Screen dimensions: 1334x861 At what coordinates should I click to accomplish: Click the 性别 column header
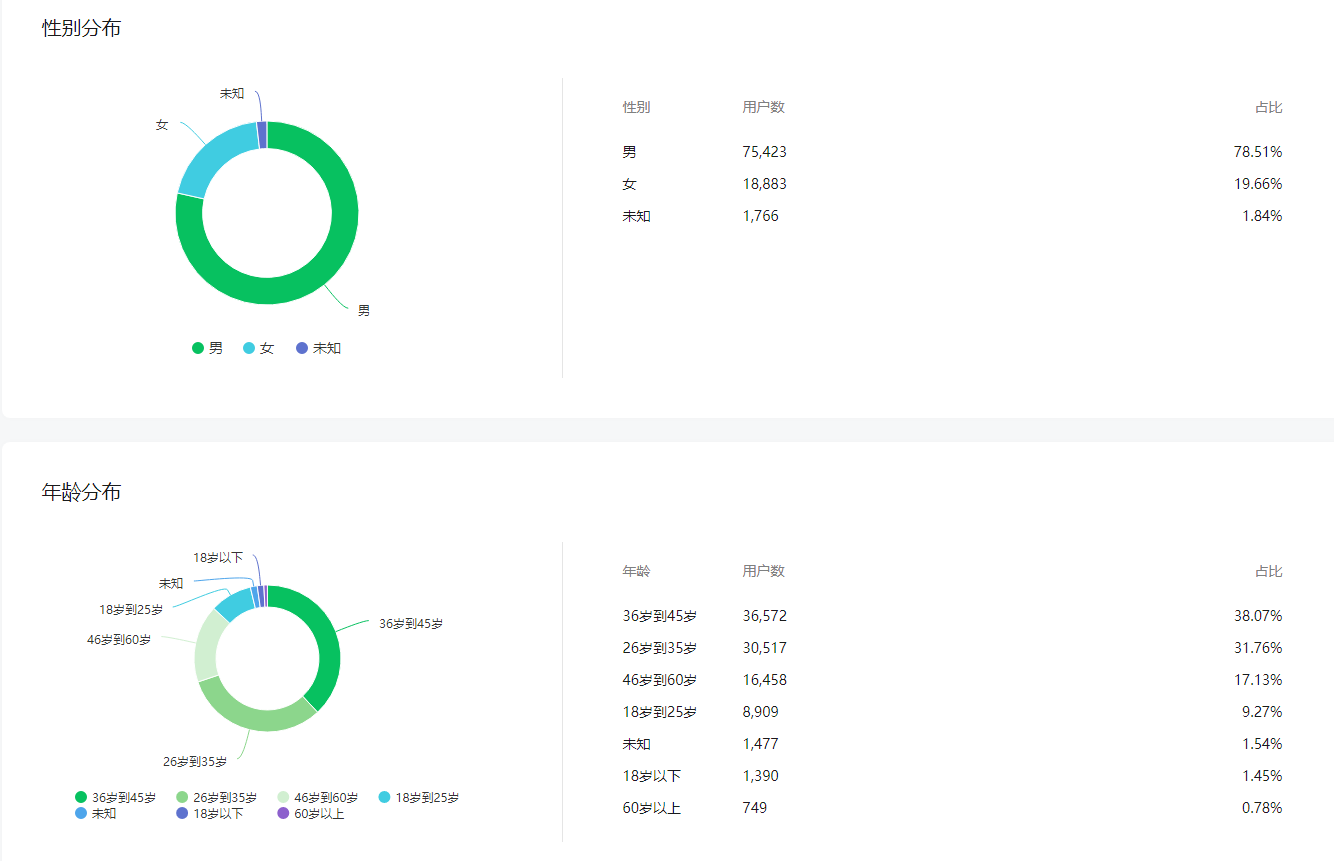coord(636,107)
